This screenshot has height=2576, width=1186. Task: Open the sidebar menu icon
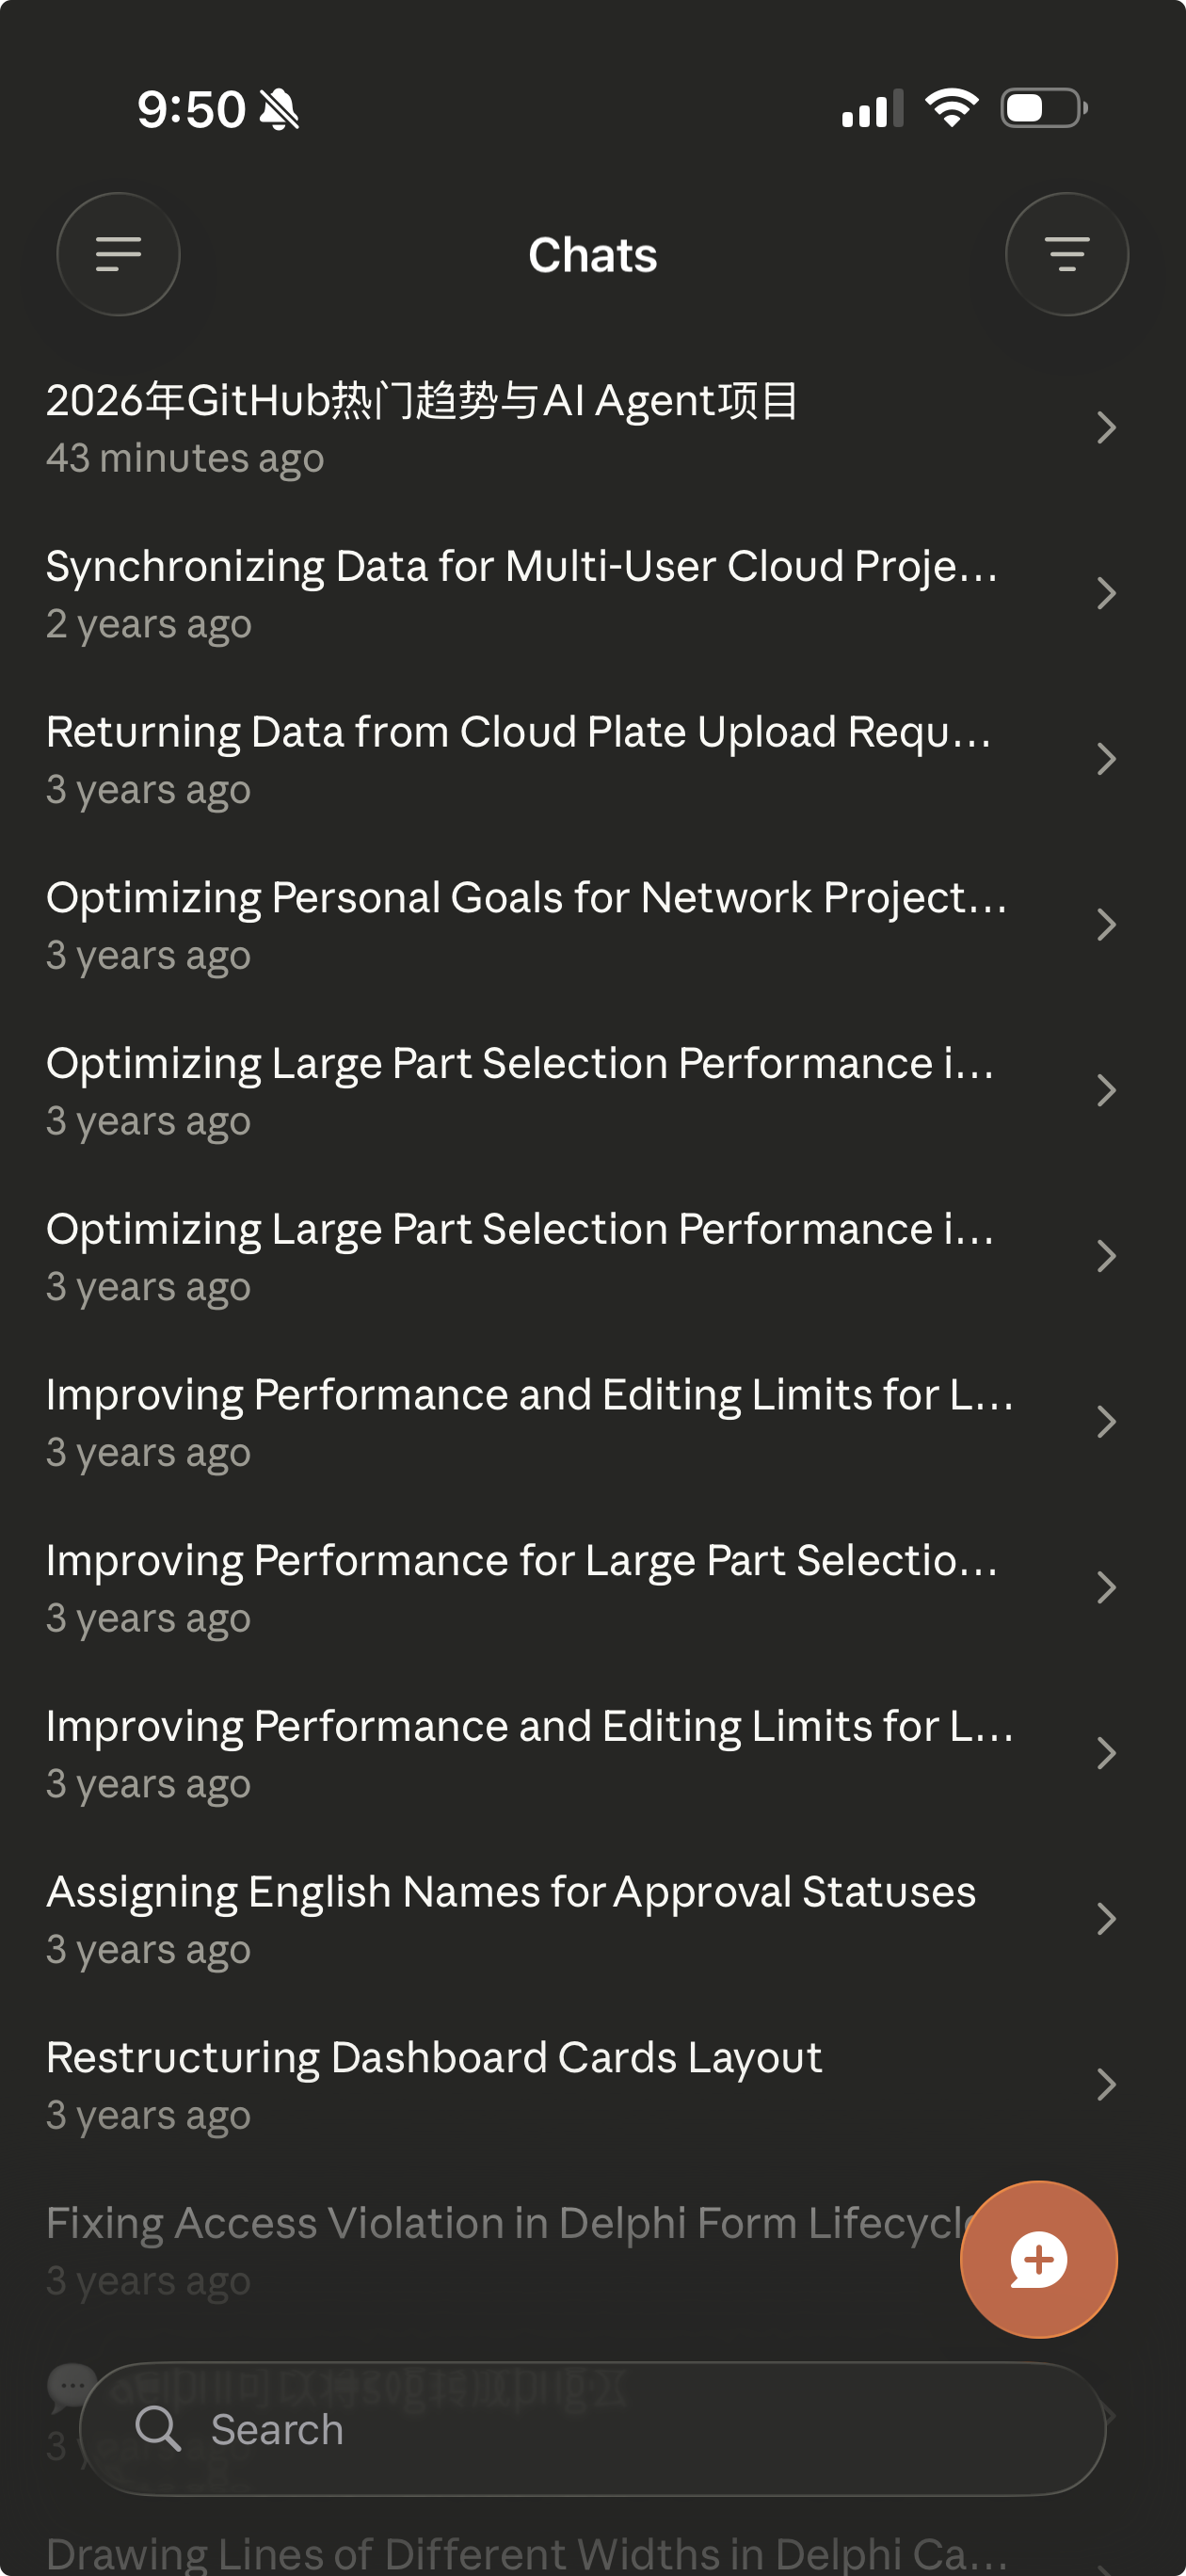pyautogui.click(x=118, y=254)
